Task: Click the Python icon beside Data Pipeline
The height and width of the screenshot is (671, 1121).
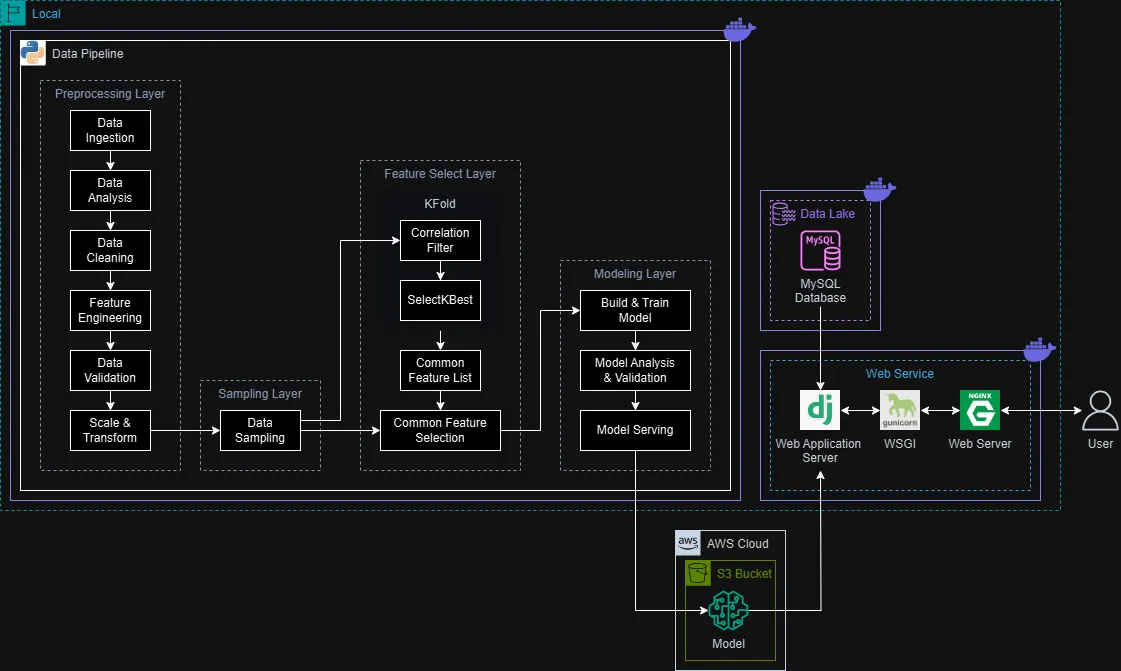Action: (x=33, y=53)
